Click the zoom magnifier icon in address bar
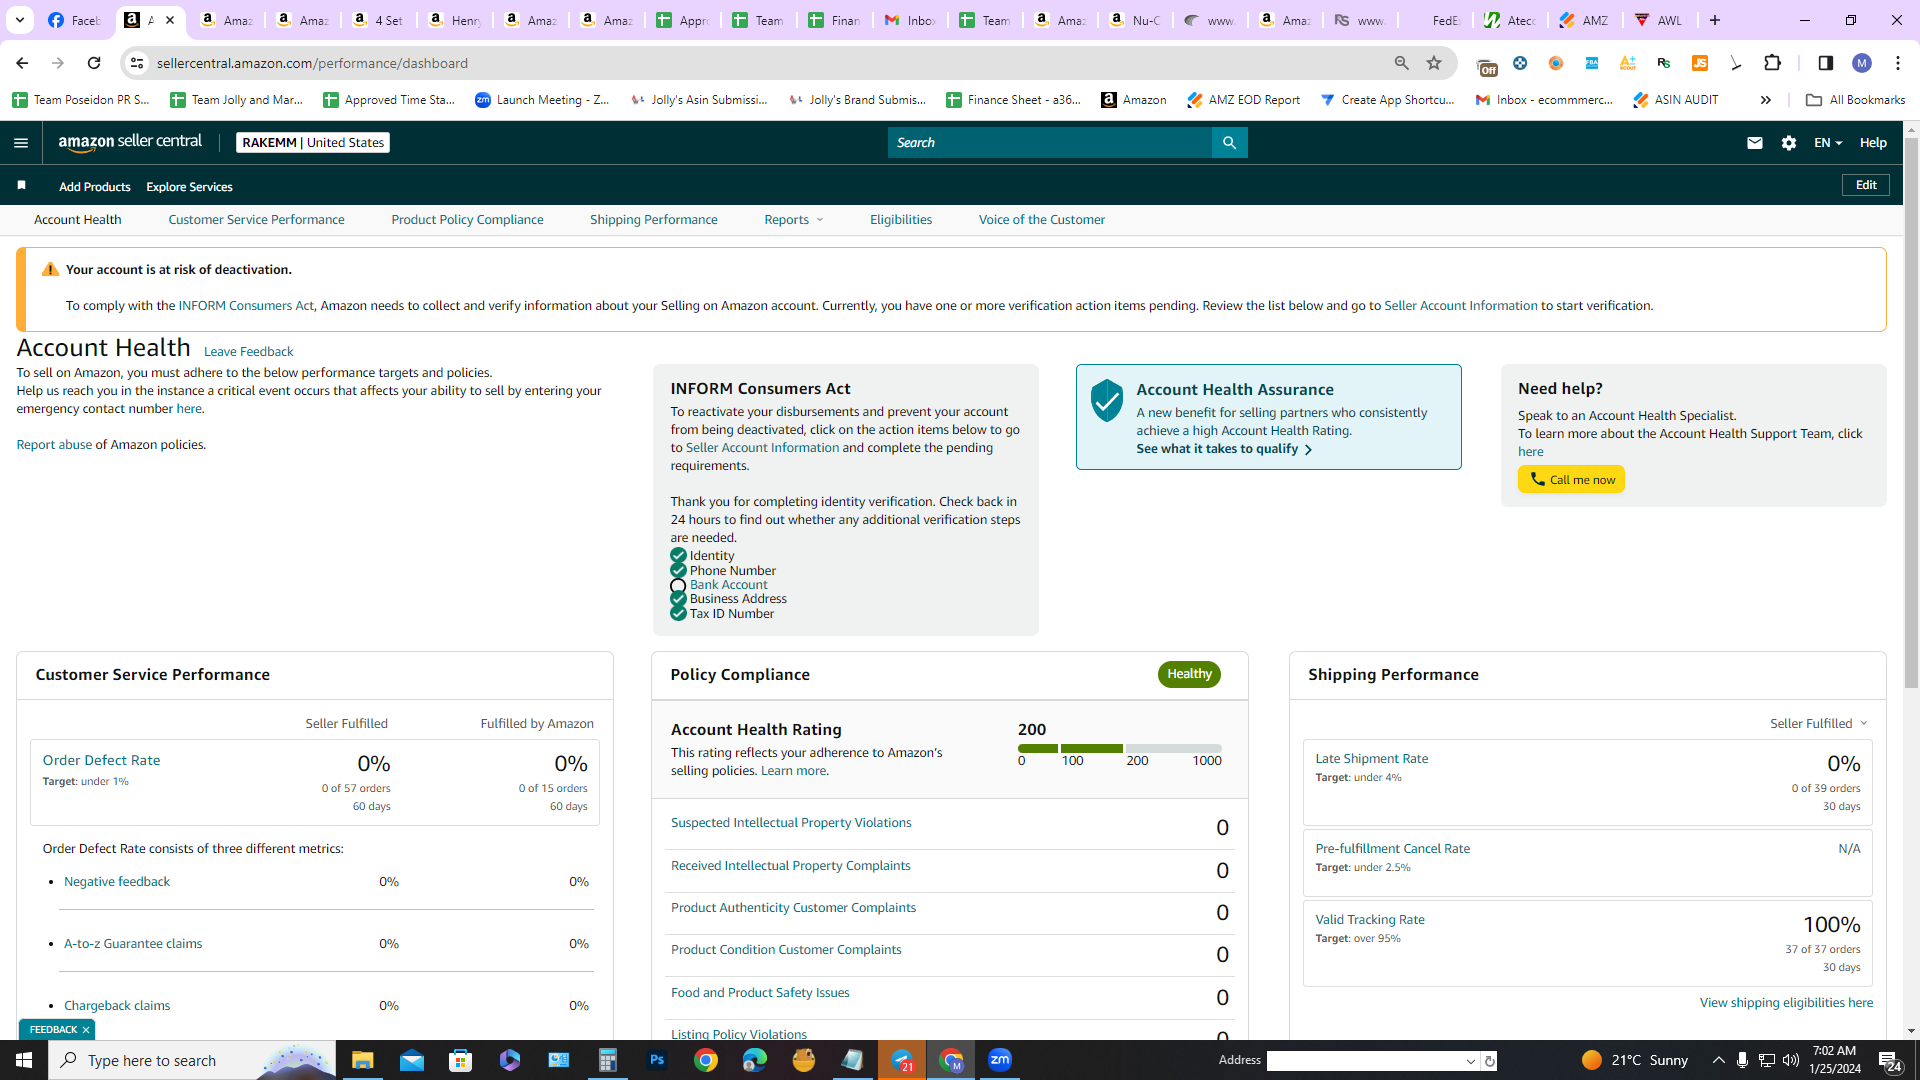Image resolution: width=1920 pixels, height=1080 pixels. 1402,63
